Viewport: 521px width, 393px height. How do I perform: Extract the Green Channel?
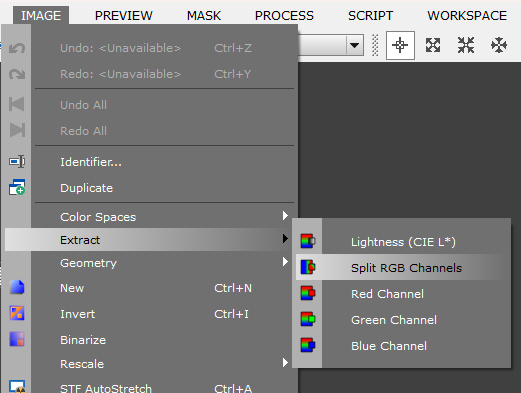point(402,320)
